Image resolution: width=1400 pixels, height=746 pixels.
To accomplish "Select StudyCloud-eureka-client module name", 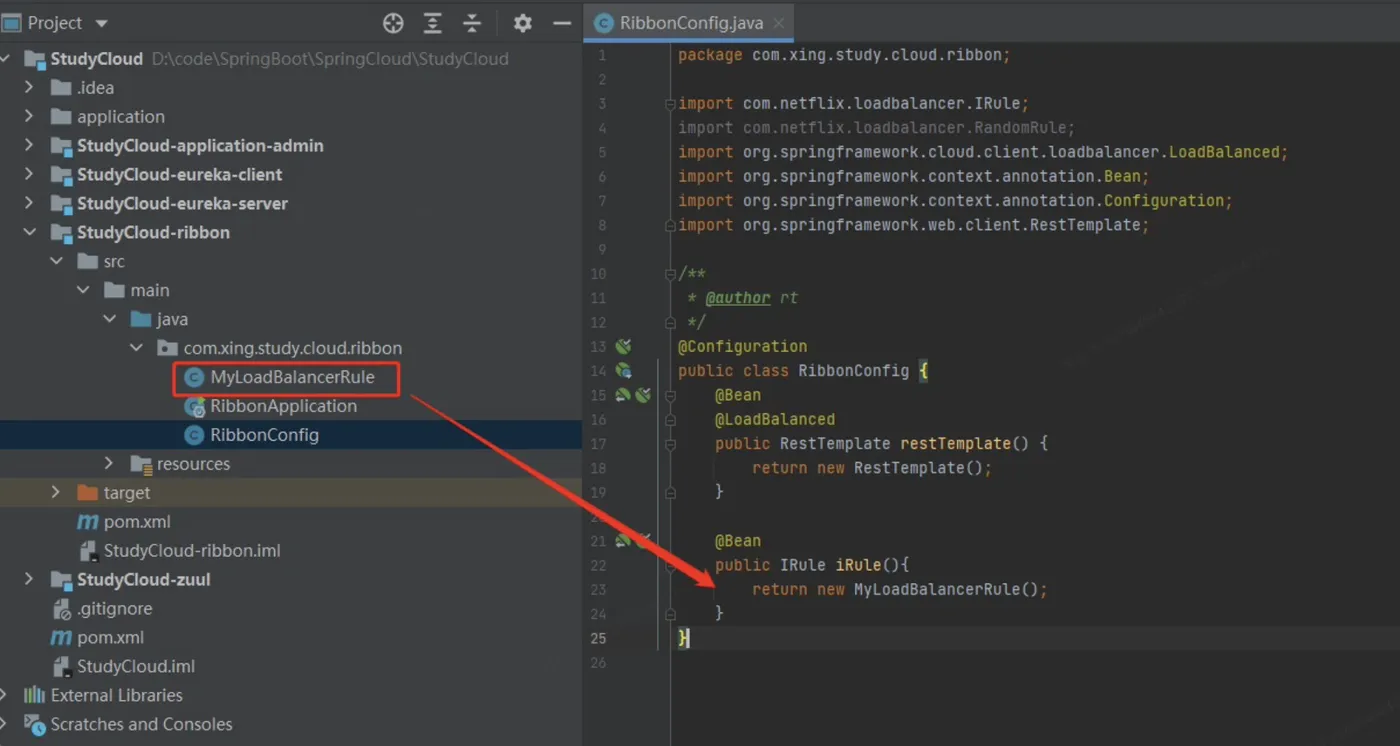I will tap(180, 175).
